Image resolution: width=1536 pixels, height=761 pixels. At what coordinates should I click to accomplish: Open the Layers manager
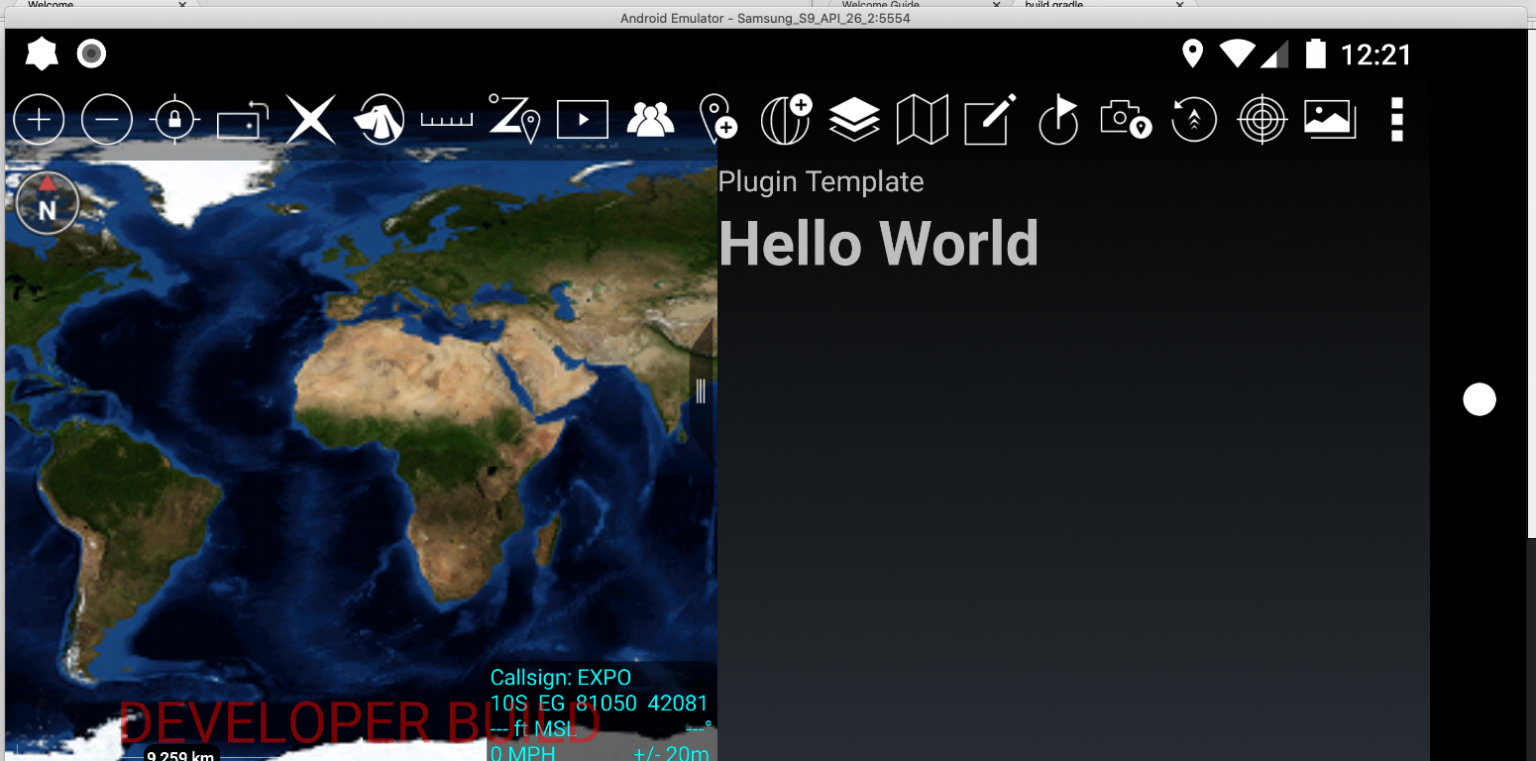coord(855,119)
